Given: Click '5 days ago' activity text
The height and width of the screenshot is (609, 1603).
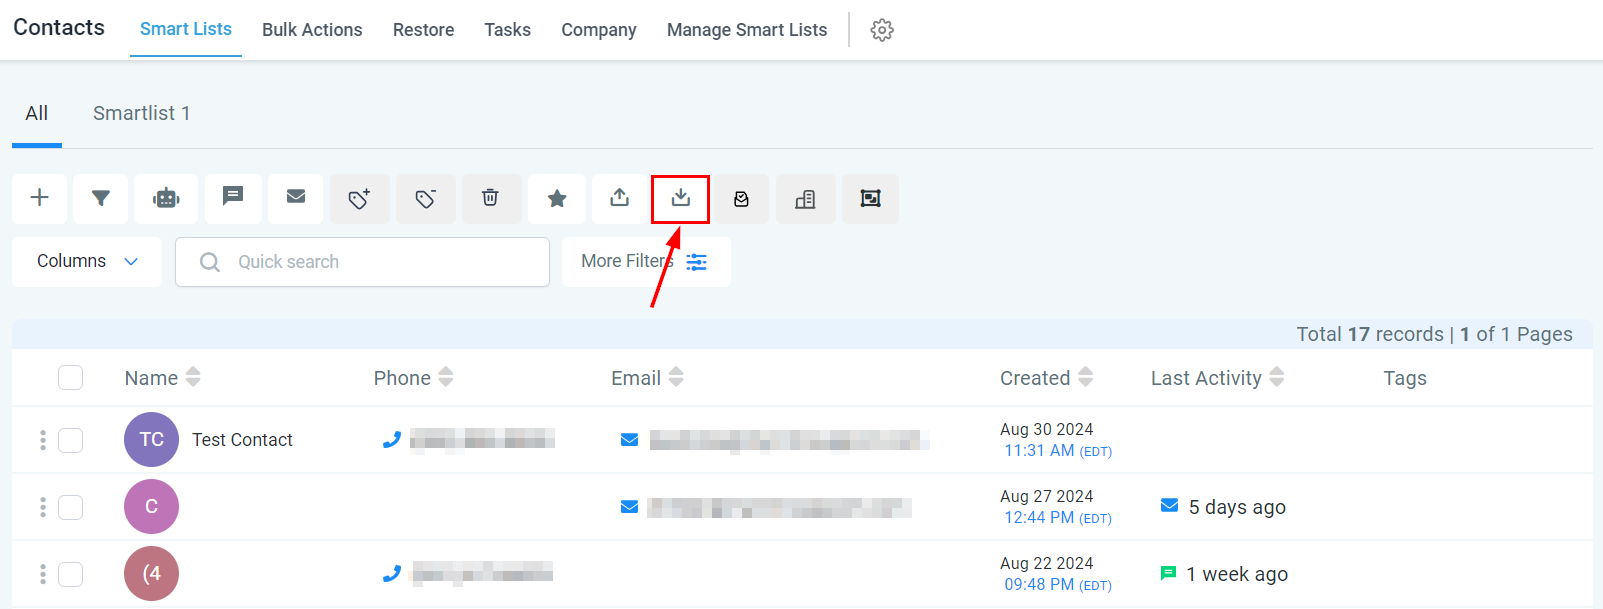Looking at the screenshot, I should [1237, 507].
